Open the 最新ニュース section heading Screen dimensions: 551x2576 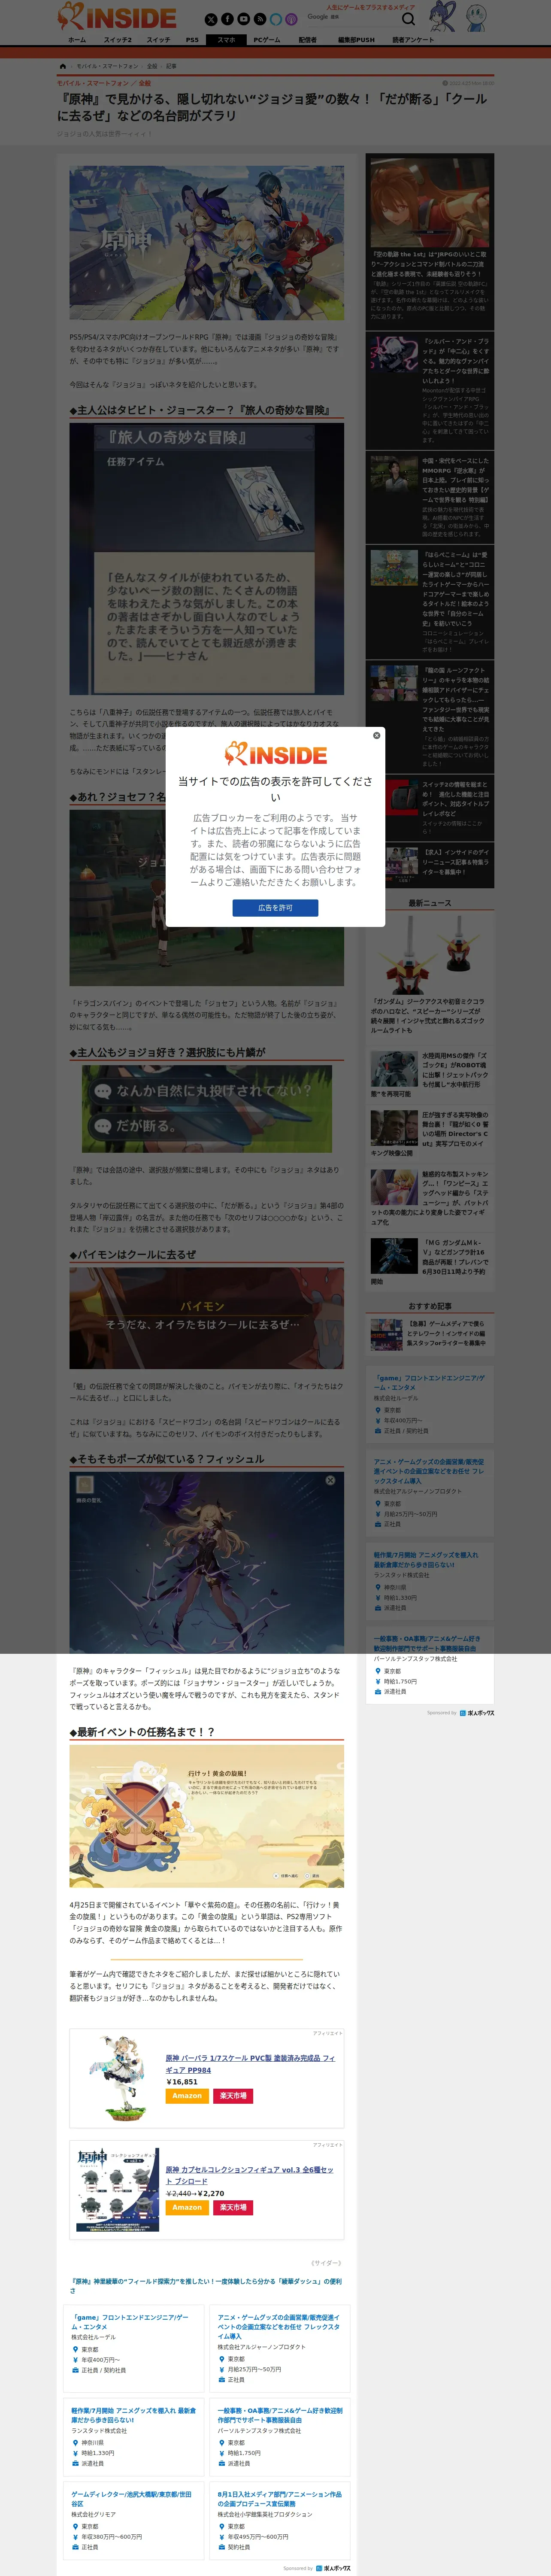tap(430, 903)
